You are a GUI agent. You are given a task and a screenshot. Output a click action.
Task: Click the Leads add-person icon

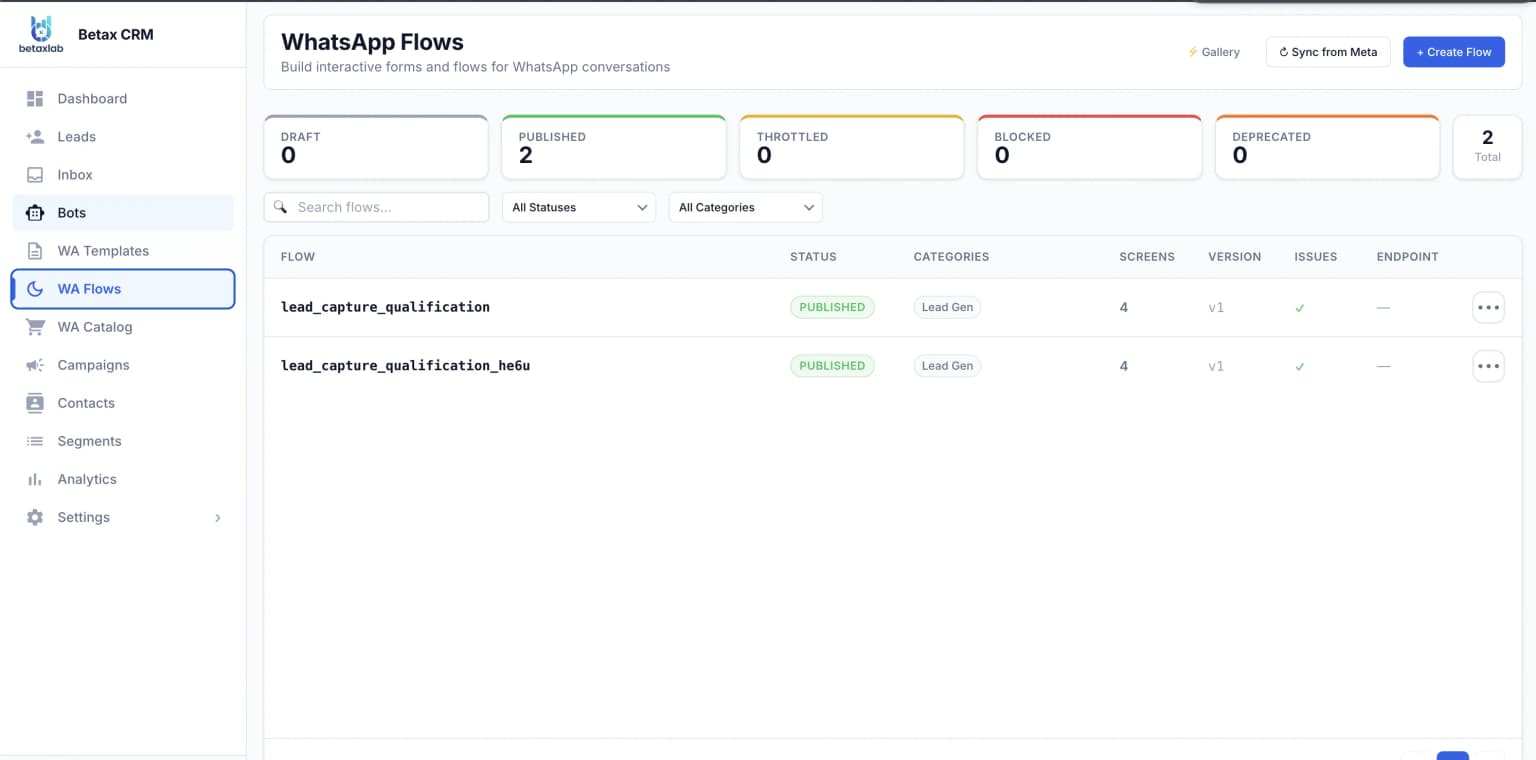tap(35, 136)
